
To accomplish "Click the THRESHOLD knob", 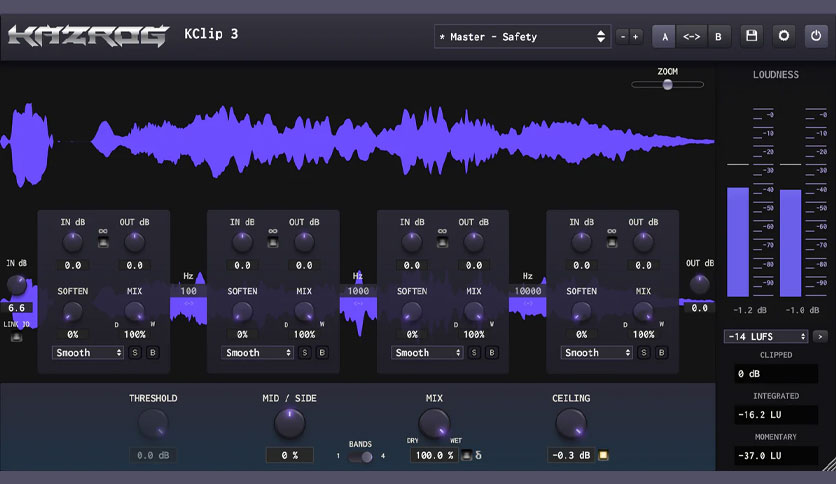I will point(153,424).
